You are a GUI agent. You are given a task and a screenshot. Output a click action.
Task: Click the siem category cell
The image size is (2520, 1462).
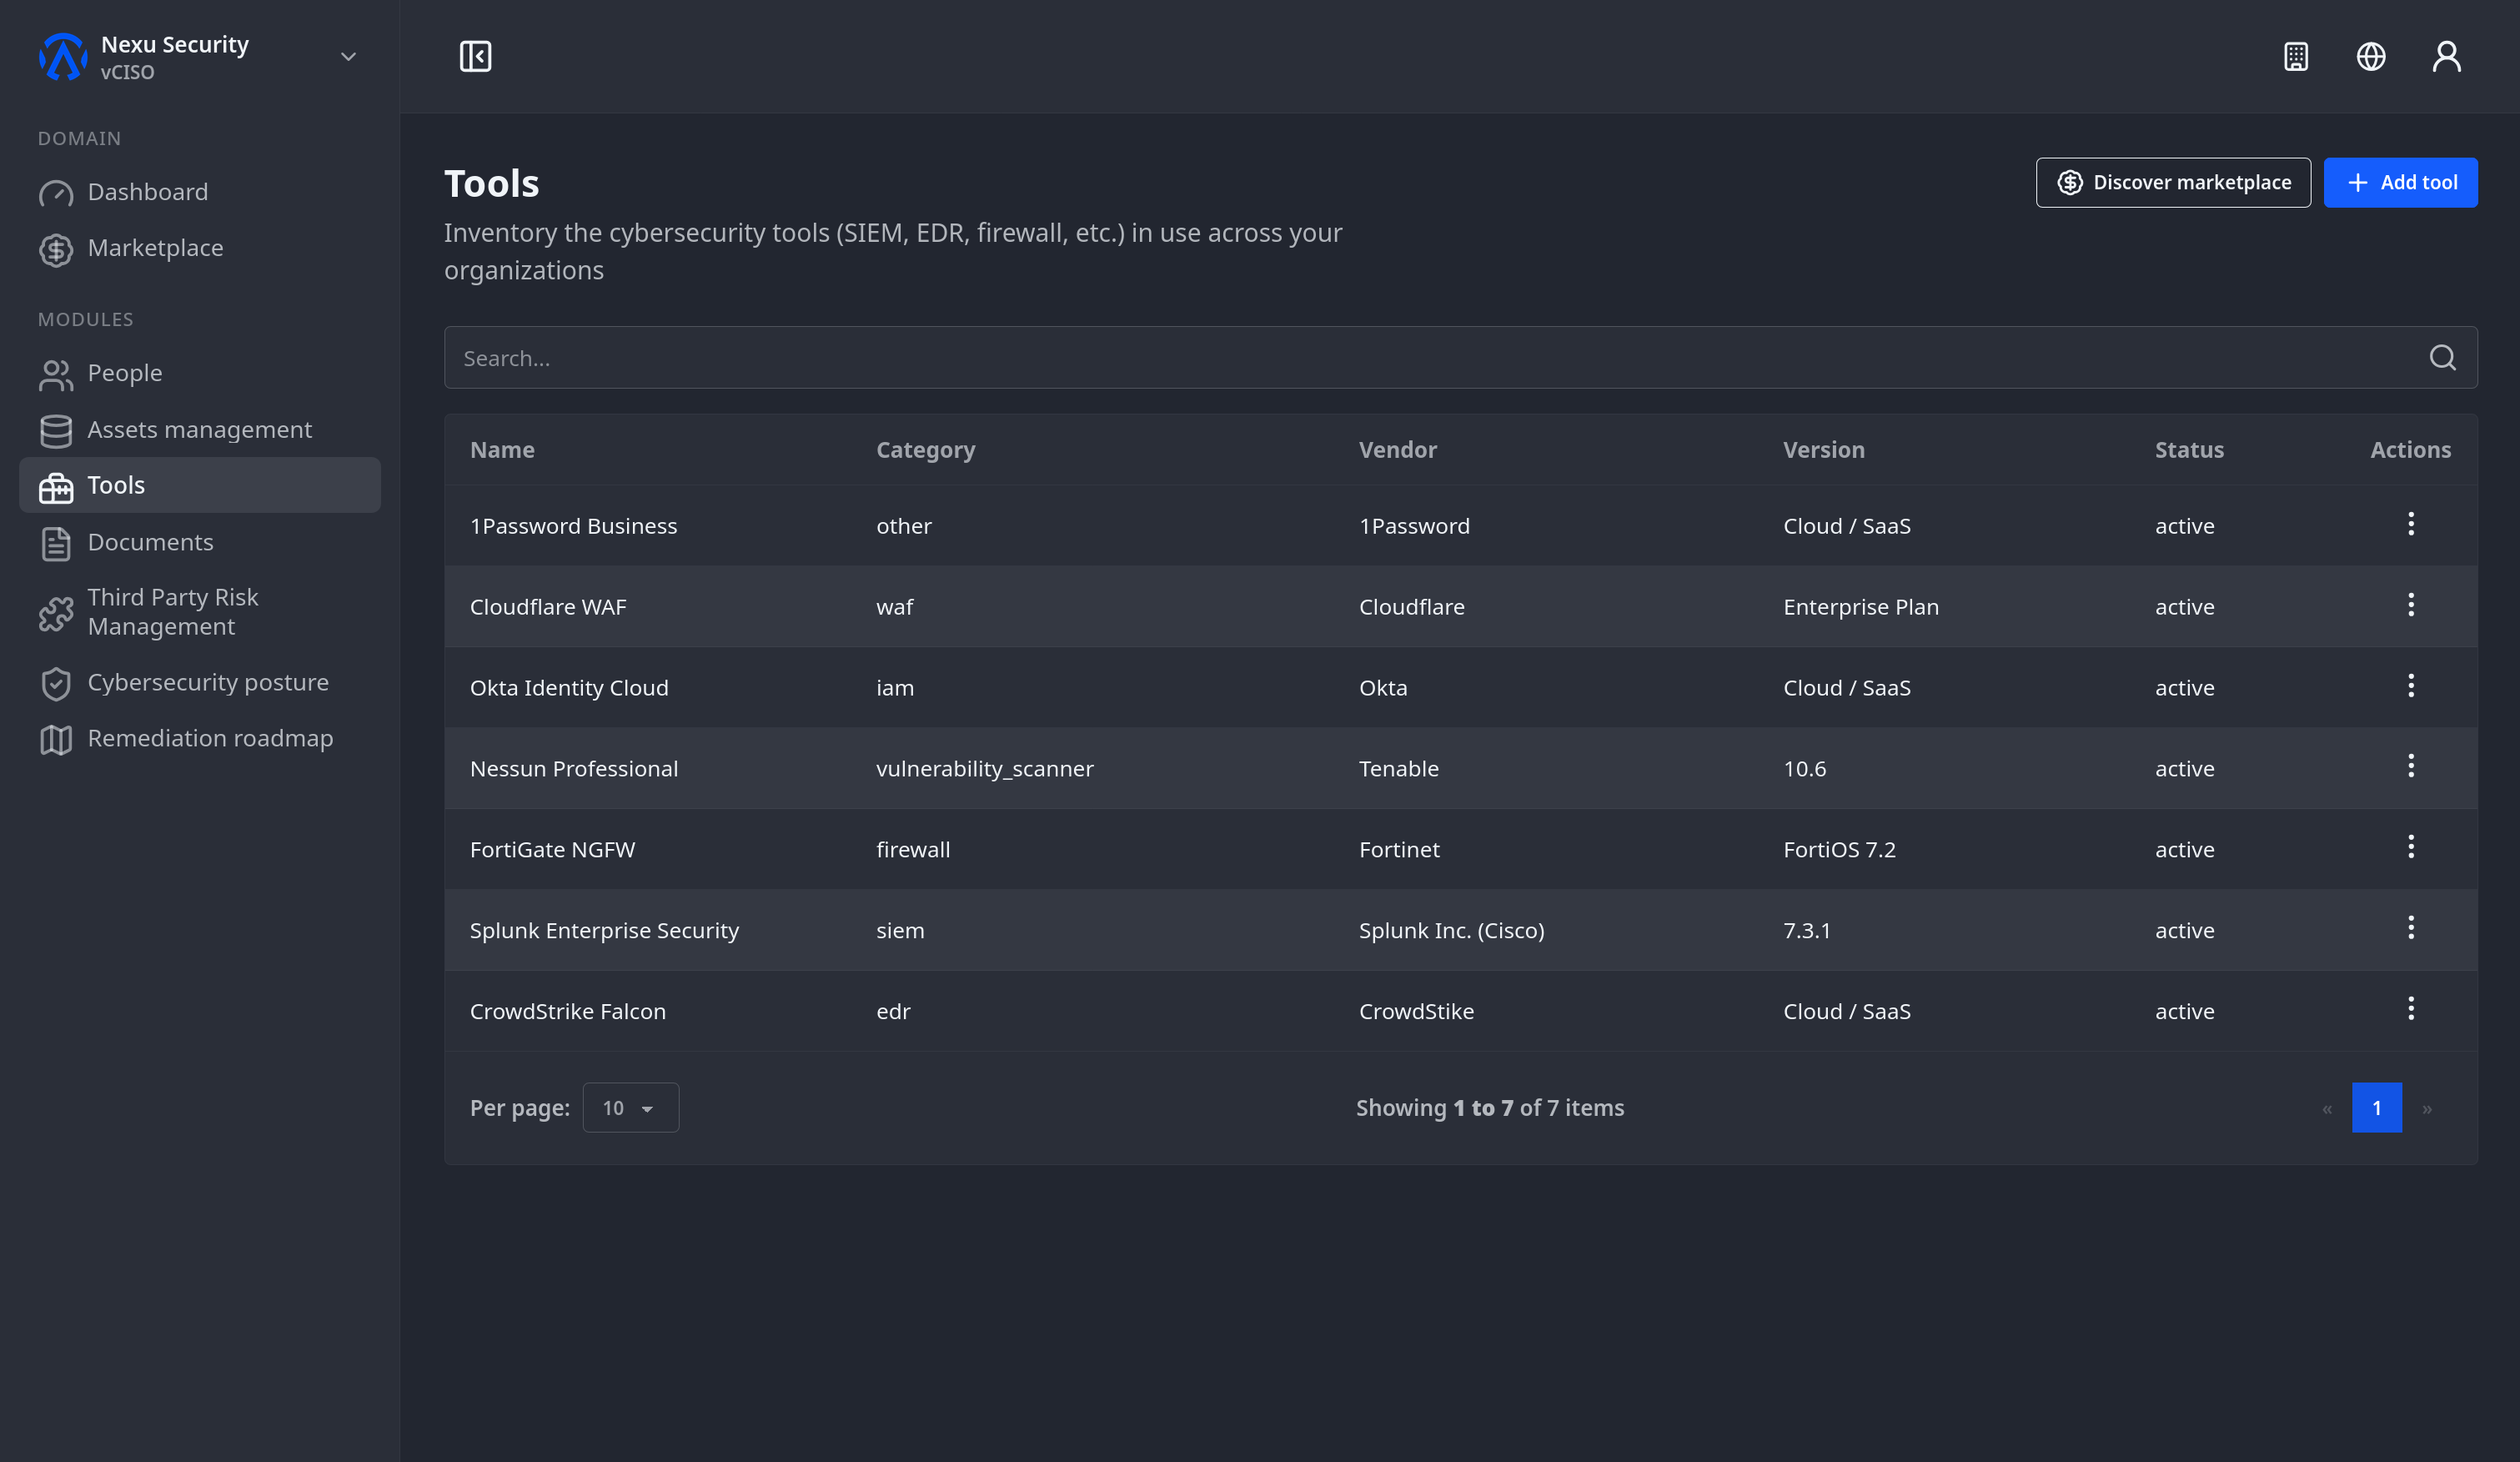click(x=900, y=931)
